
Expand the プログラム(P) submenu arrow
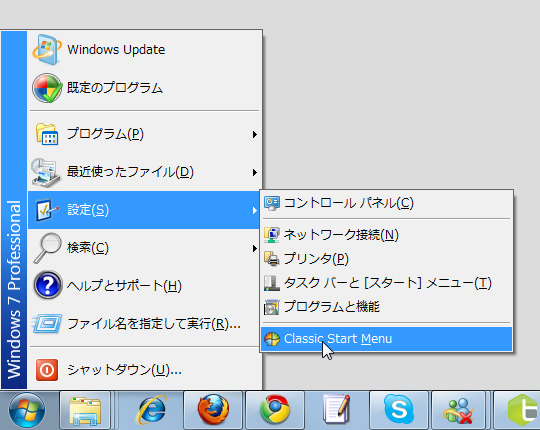pyautogui.click(x=255, y=134)
